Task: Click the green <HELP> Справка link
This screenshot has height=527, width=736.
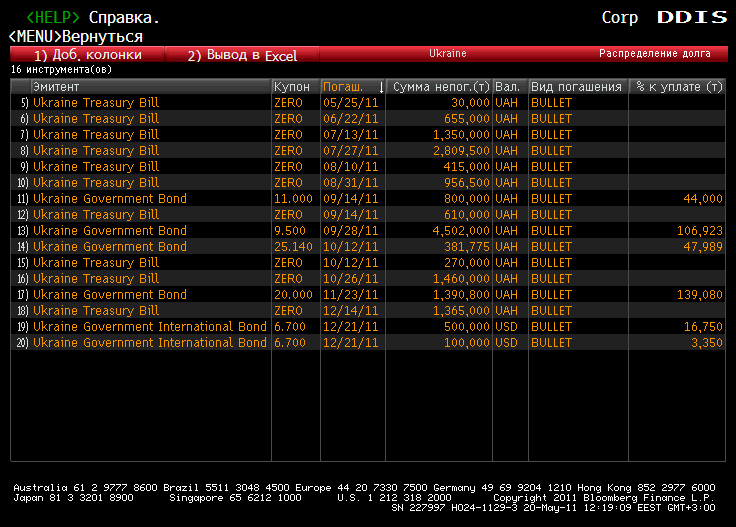Action: pyautogui.click(x=92, y=17)
